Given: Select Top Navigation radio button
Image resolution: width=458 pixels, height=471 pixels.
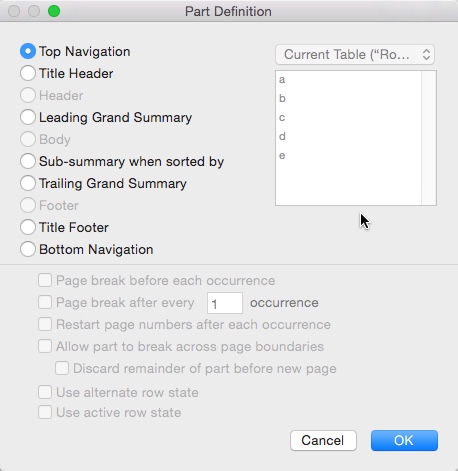Looking at the screenshot, I should click(x=28, y=51).
